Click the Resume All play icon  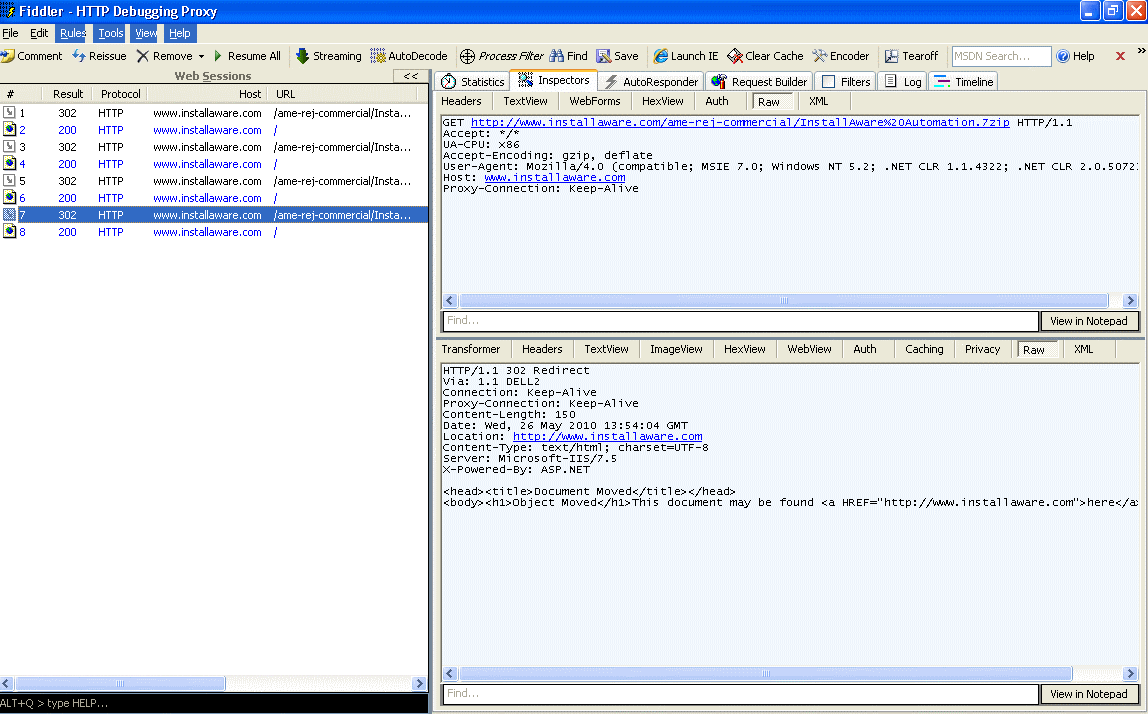click(217, 56)
